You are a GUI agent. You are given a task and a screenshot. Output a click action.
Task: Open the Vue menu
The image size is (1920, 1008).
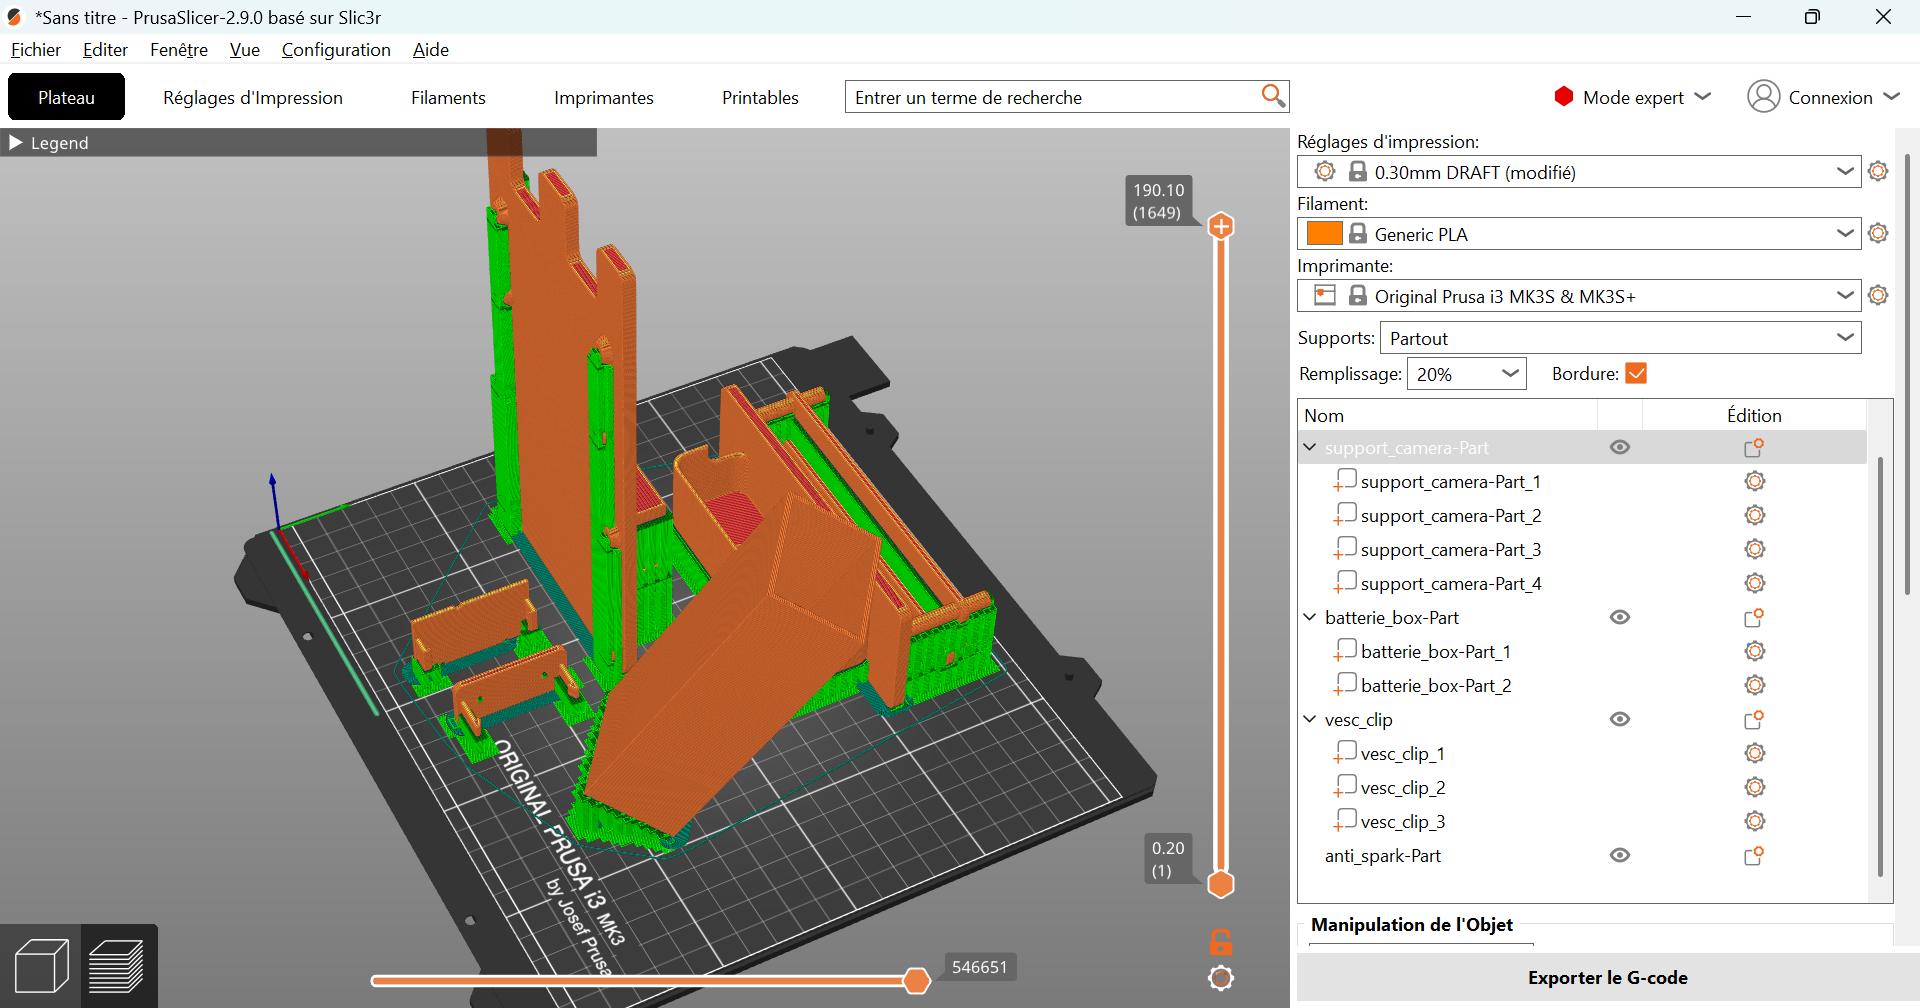(x=245, y=50)
